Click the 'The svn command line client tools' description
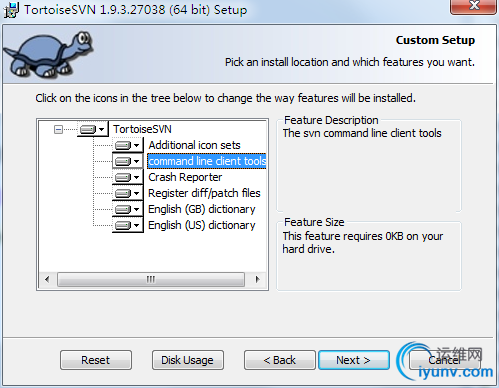Screen dimensions: 499x388 click(x=362, y=133)
